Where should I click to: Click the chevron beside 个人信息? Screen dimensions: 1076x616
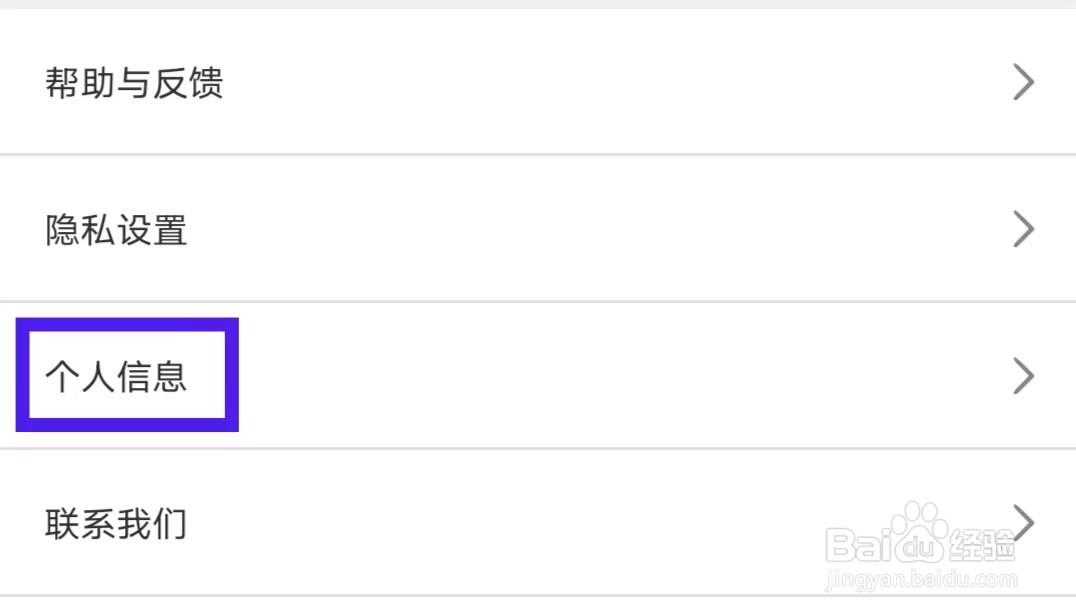tap(1023, 376)
